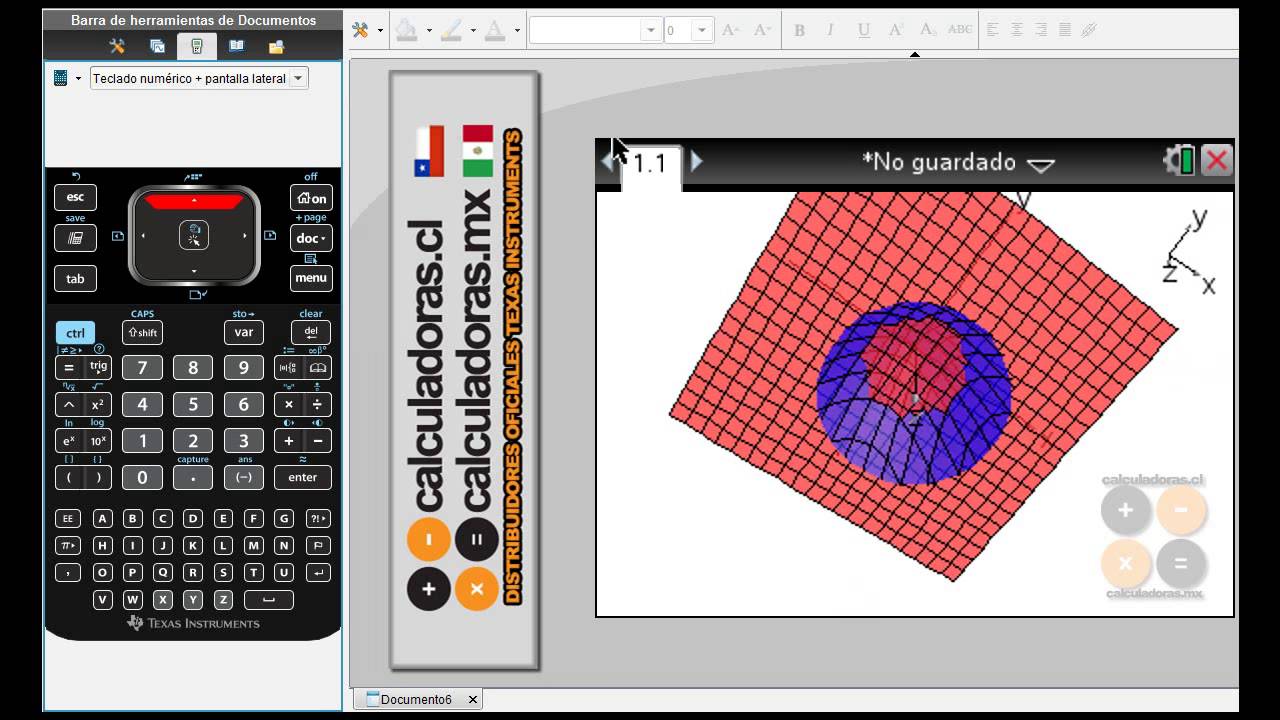Click the home/on key
This screenshot has width=1280, height=720.
pyautogui.click(x=311, y=198)
